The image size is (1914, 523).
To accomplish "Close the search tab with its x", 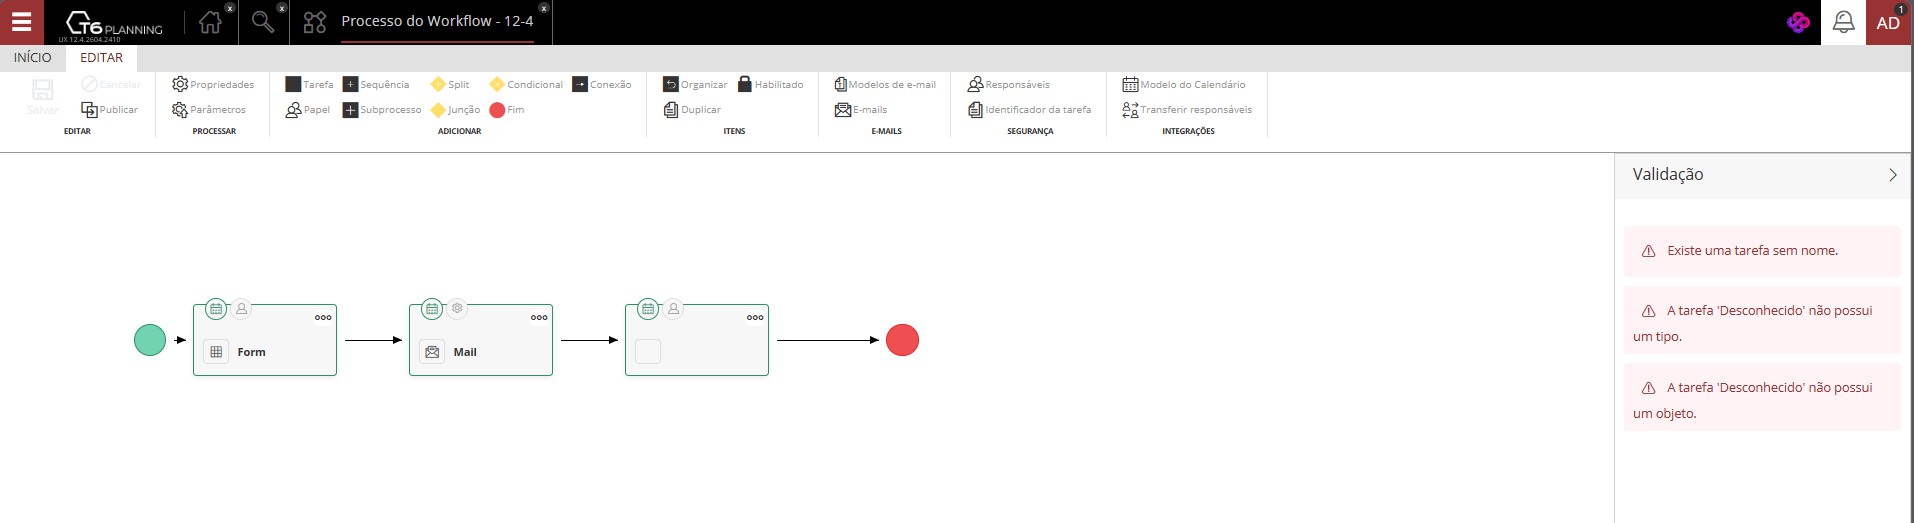I will [x=282, y=8].
